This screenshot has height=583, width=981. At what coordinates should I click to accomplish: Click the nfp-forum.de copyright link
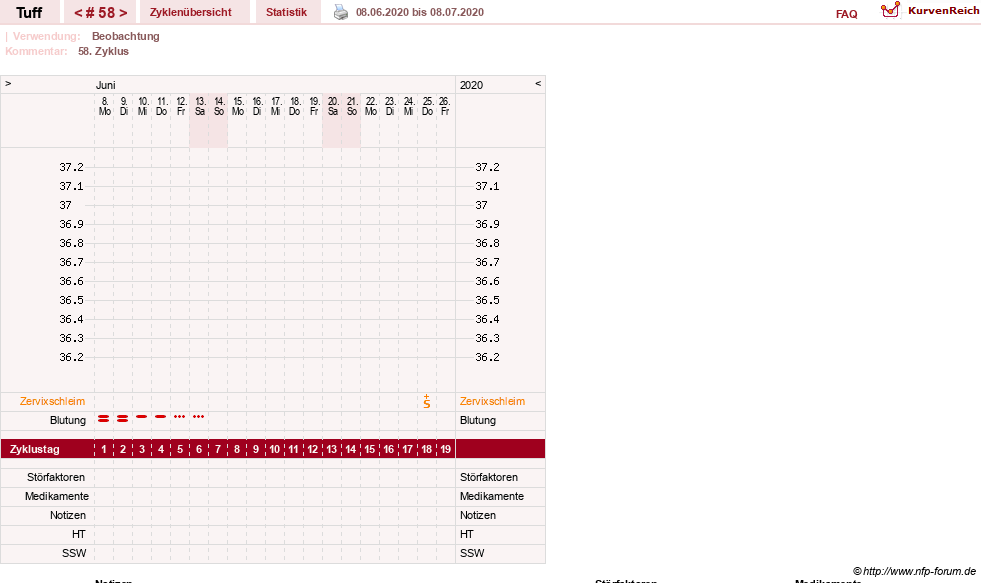click(x=914, y=571)
